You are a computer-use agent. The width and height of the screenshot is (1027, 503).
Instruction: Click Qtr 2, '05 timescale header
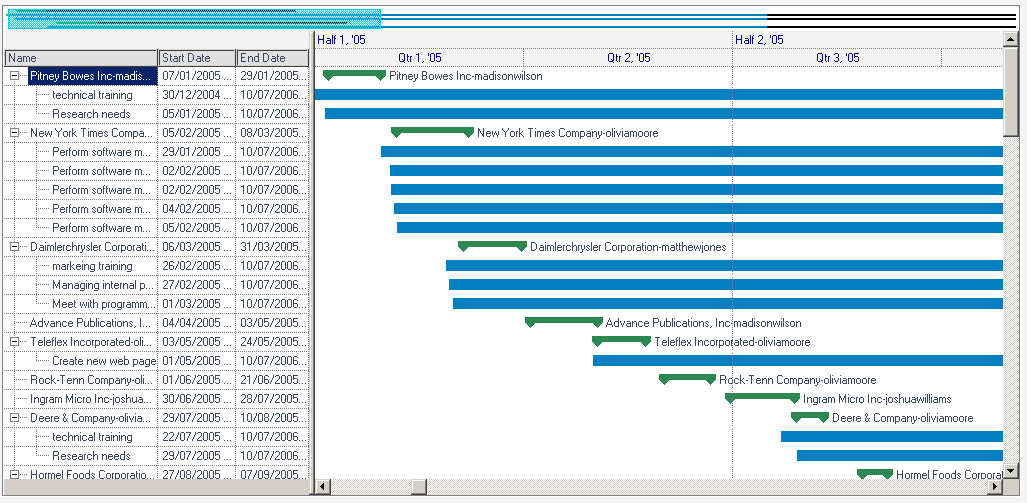[629, 58]
